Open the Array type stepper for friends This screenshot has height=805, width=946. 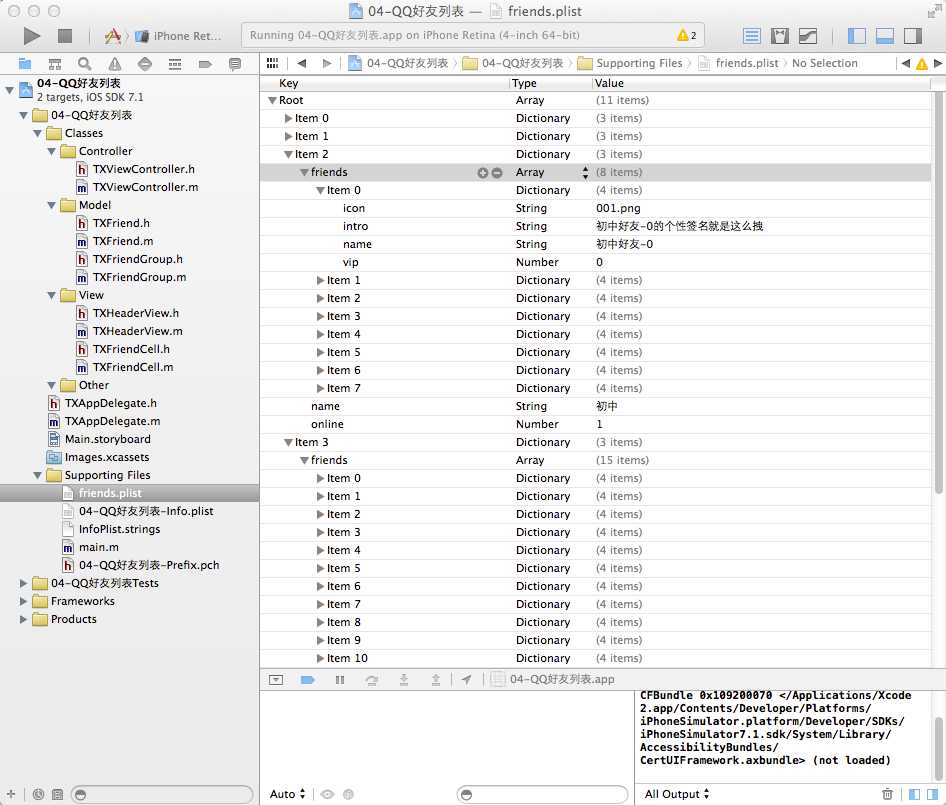tap(585, 173)
